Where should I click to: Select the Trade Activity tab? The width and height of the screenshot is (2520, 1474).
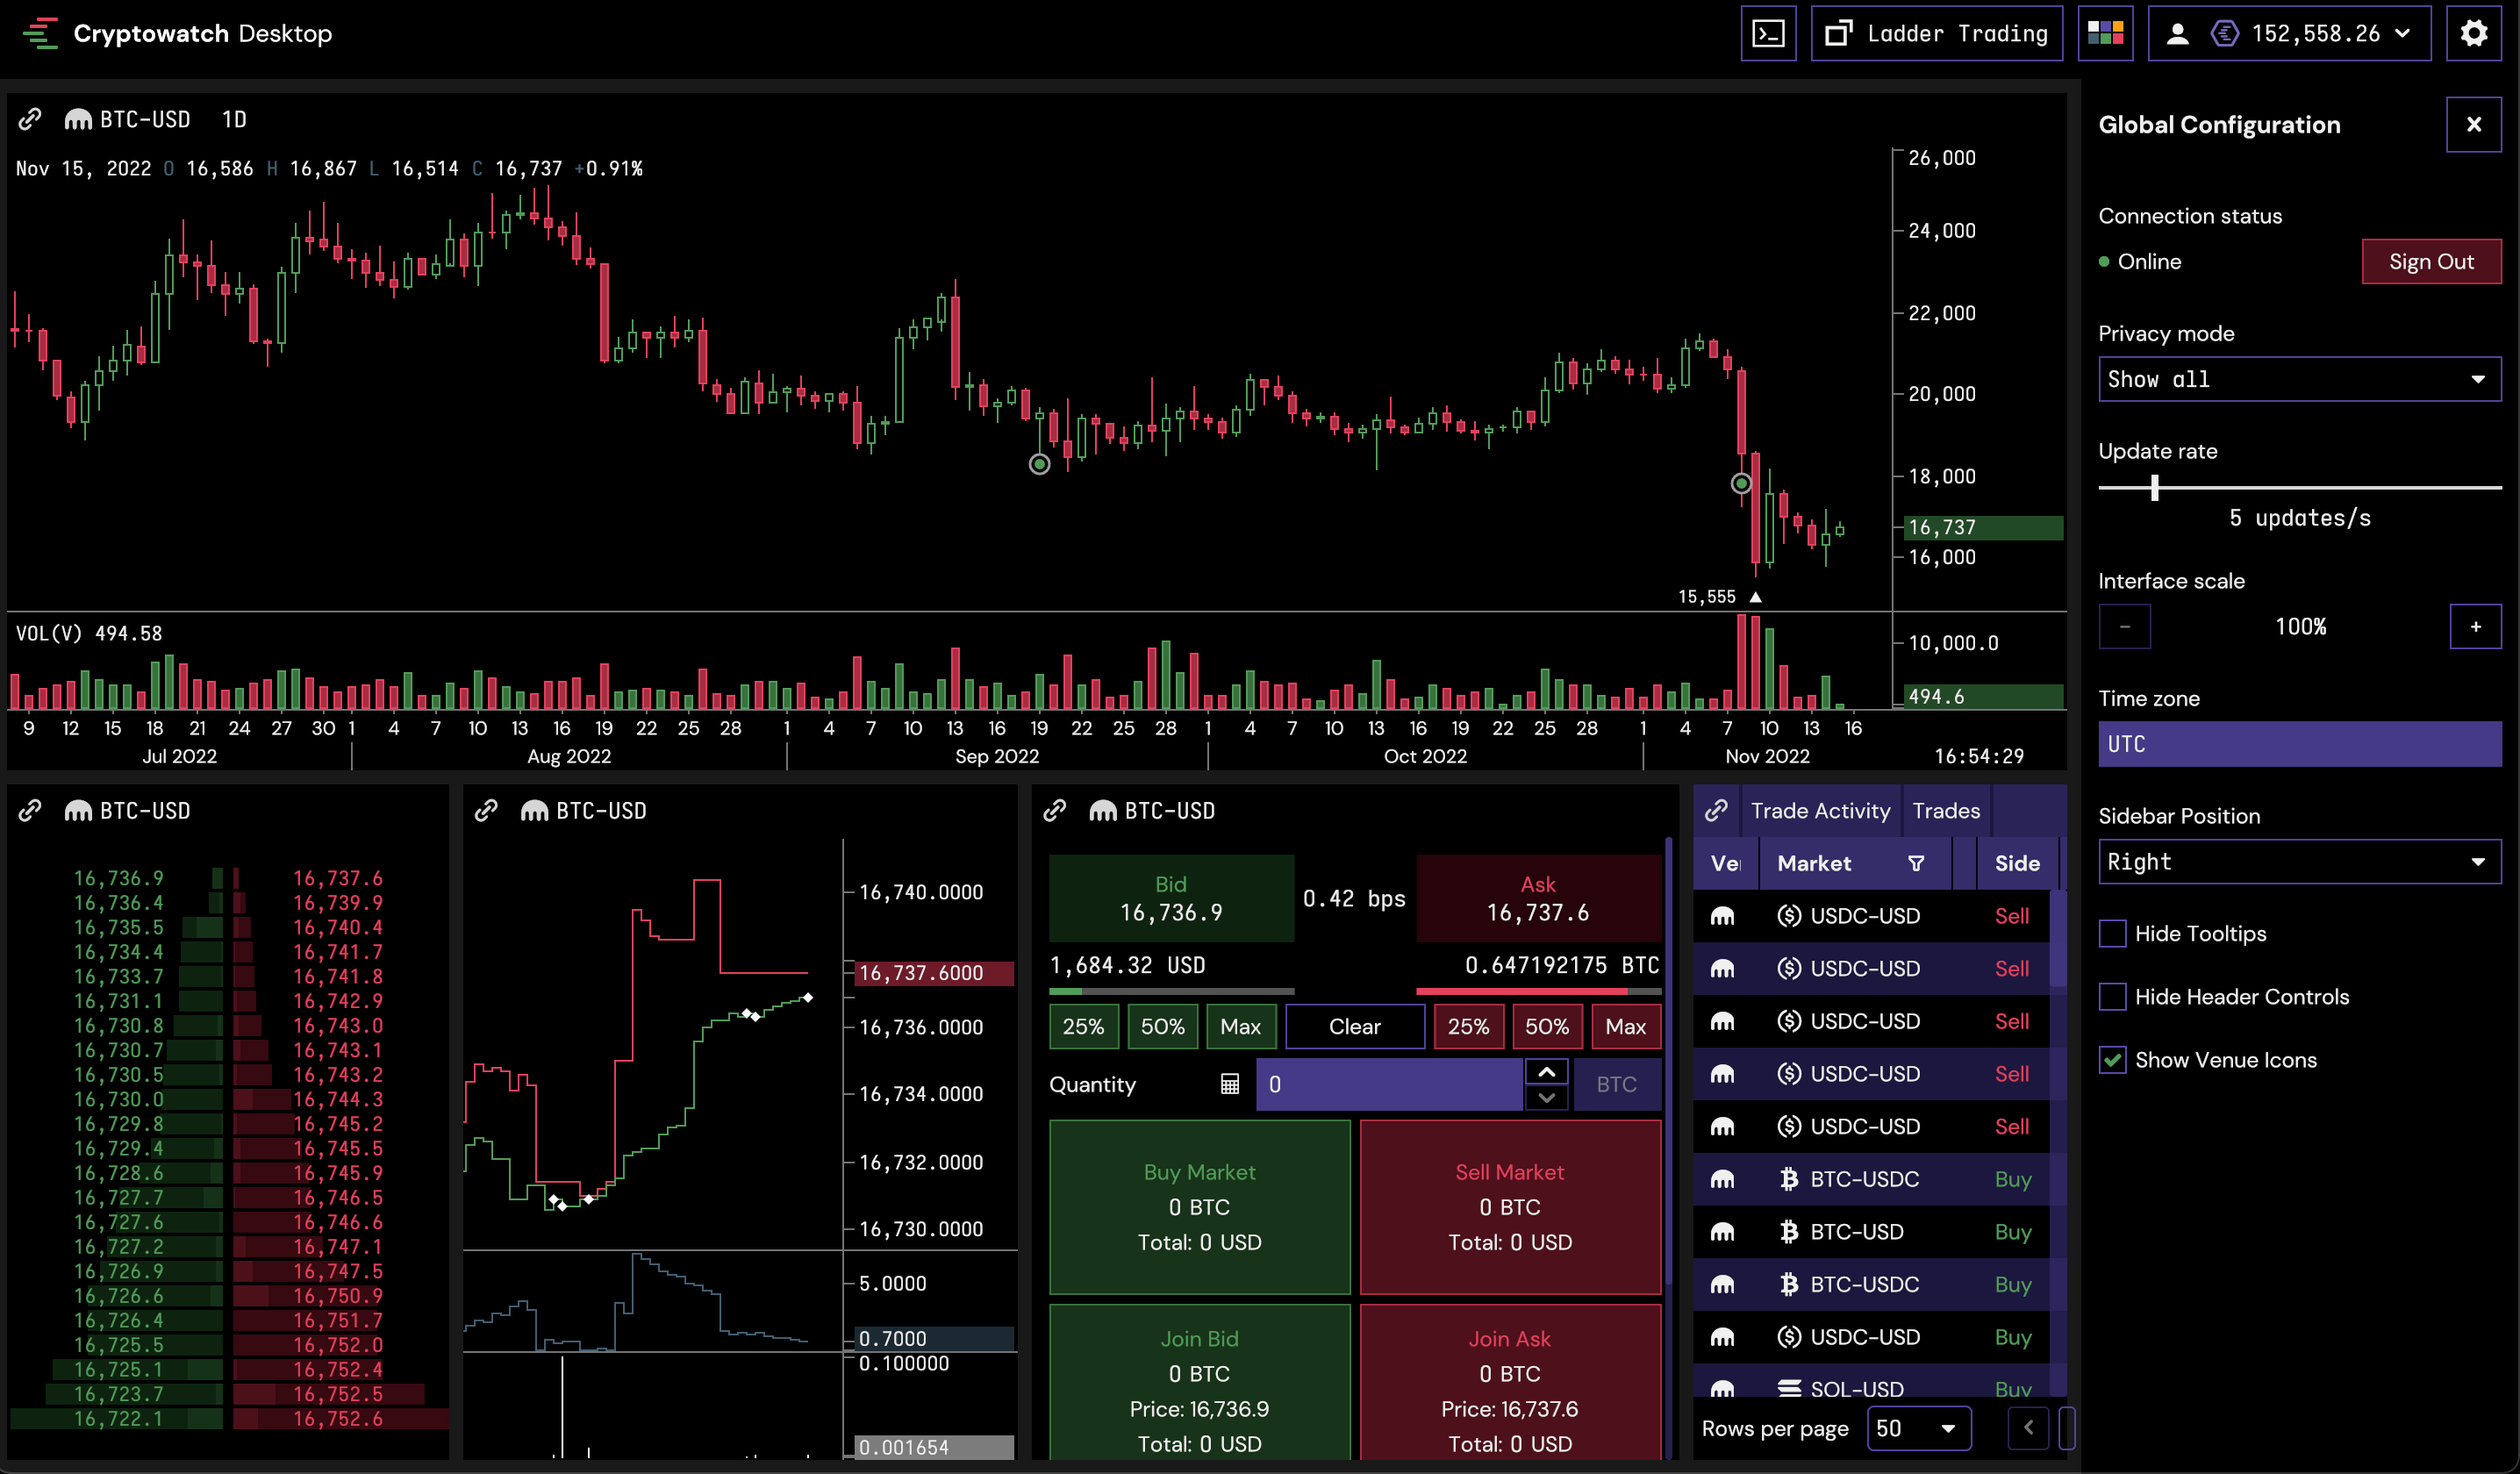tap(1820, 810)
